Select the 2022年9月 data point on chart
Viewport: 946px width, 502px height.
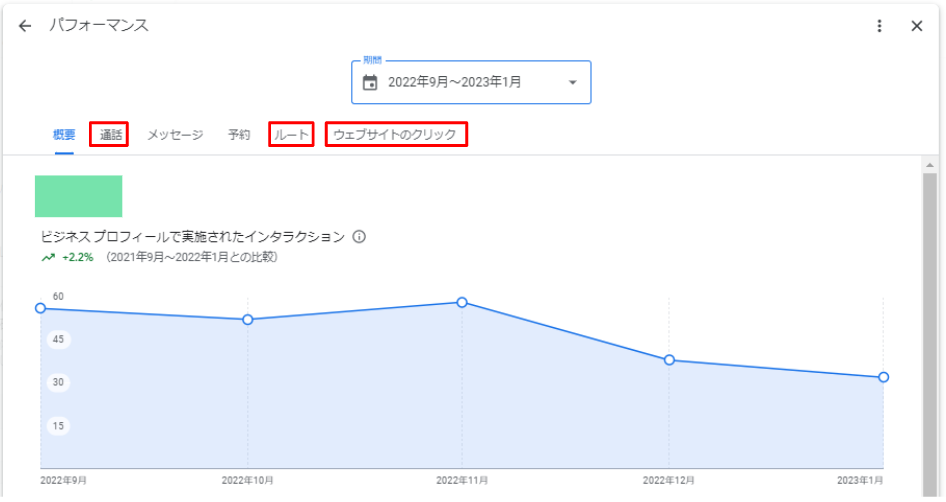click(40, 308)
